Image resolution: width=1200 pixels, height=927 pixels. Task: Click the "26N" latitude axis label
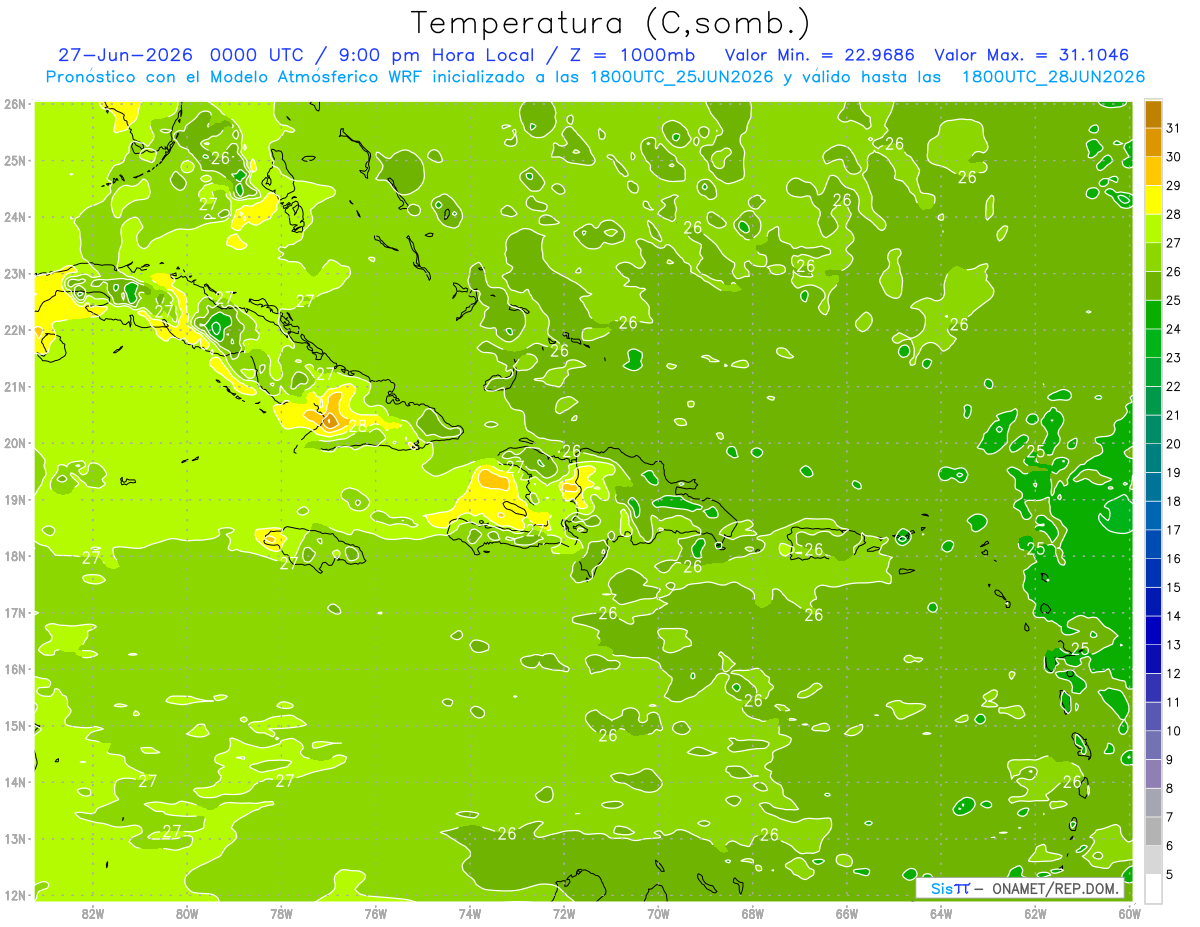tap(15, 103)
